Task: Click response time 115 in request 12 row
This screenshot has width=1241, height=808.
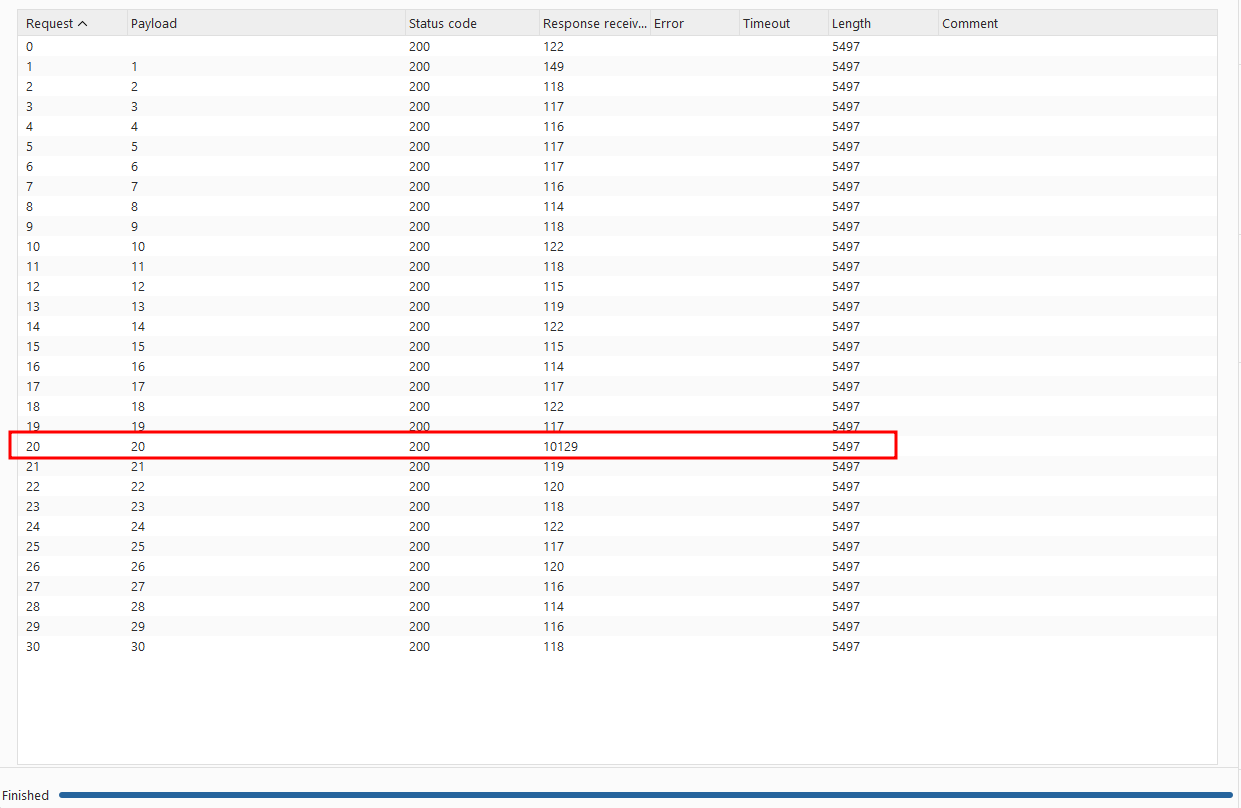Action: (x=553, y=286)
